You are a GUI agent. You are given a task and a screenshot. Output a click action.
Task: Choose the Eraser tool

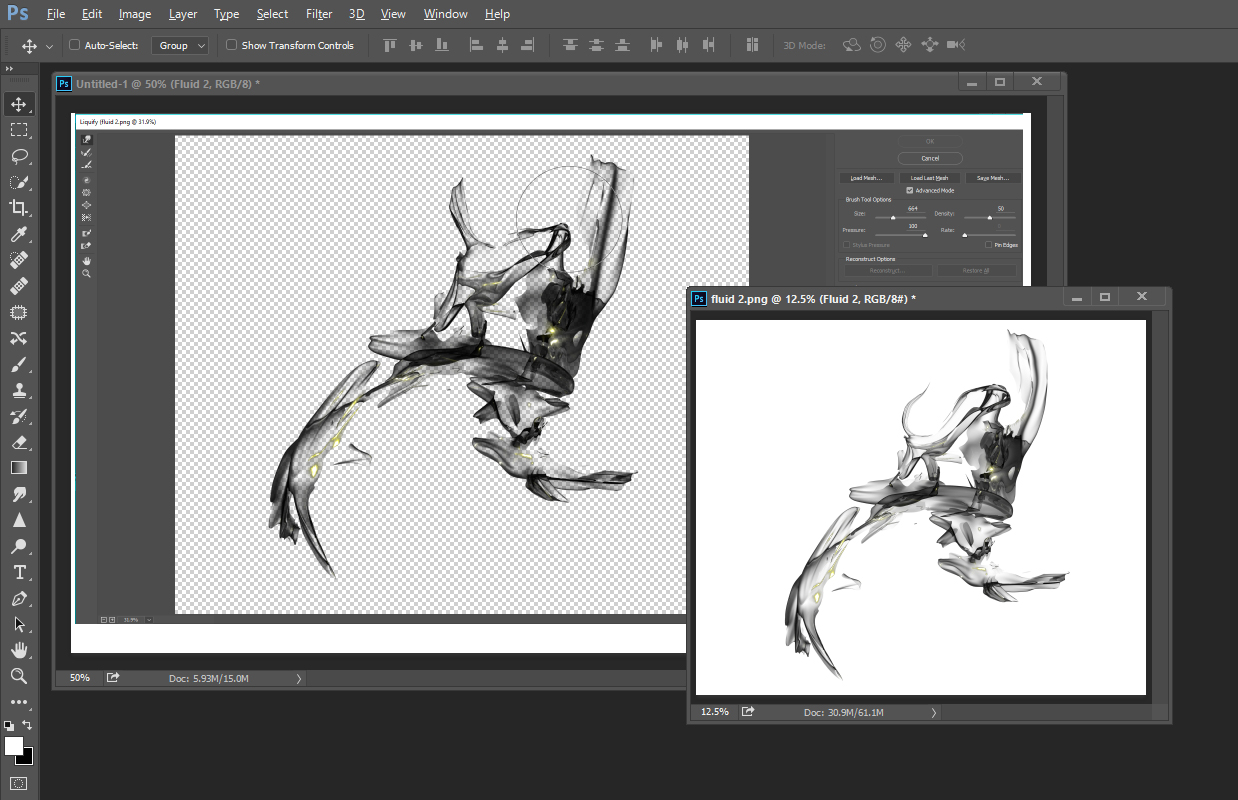[19, 442]
